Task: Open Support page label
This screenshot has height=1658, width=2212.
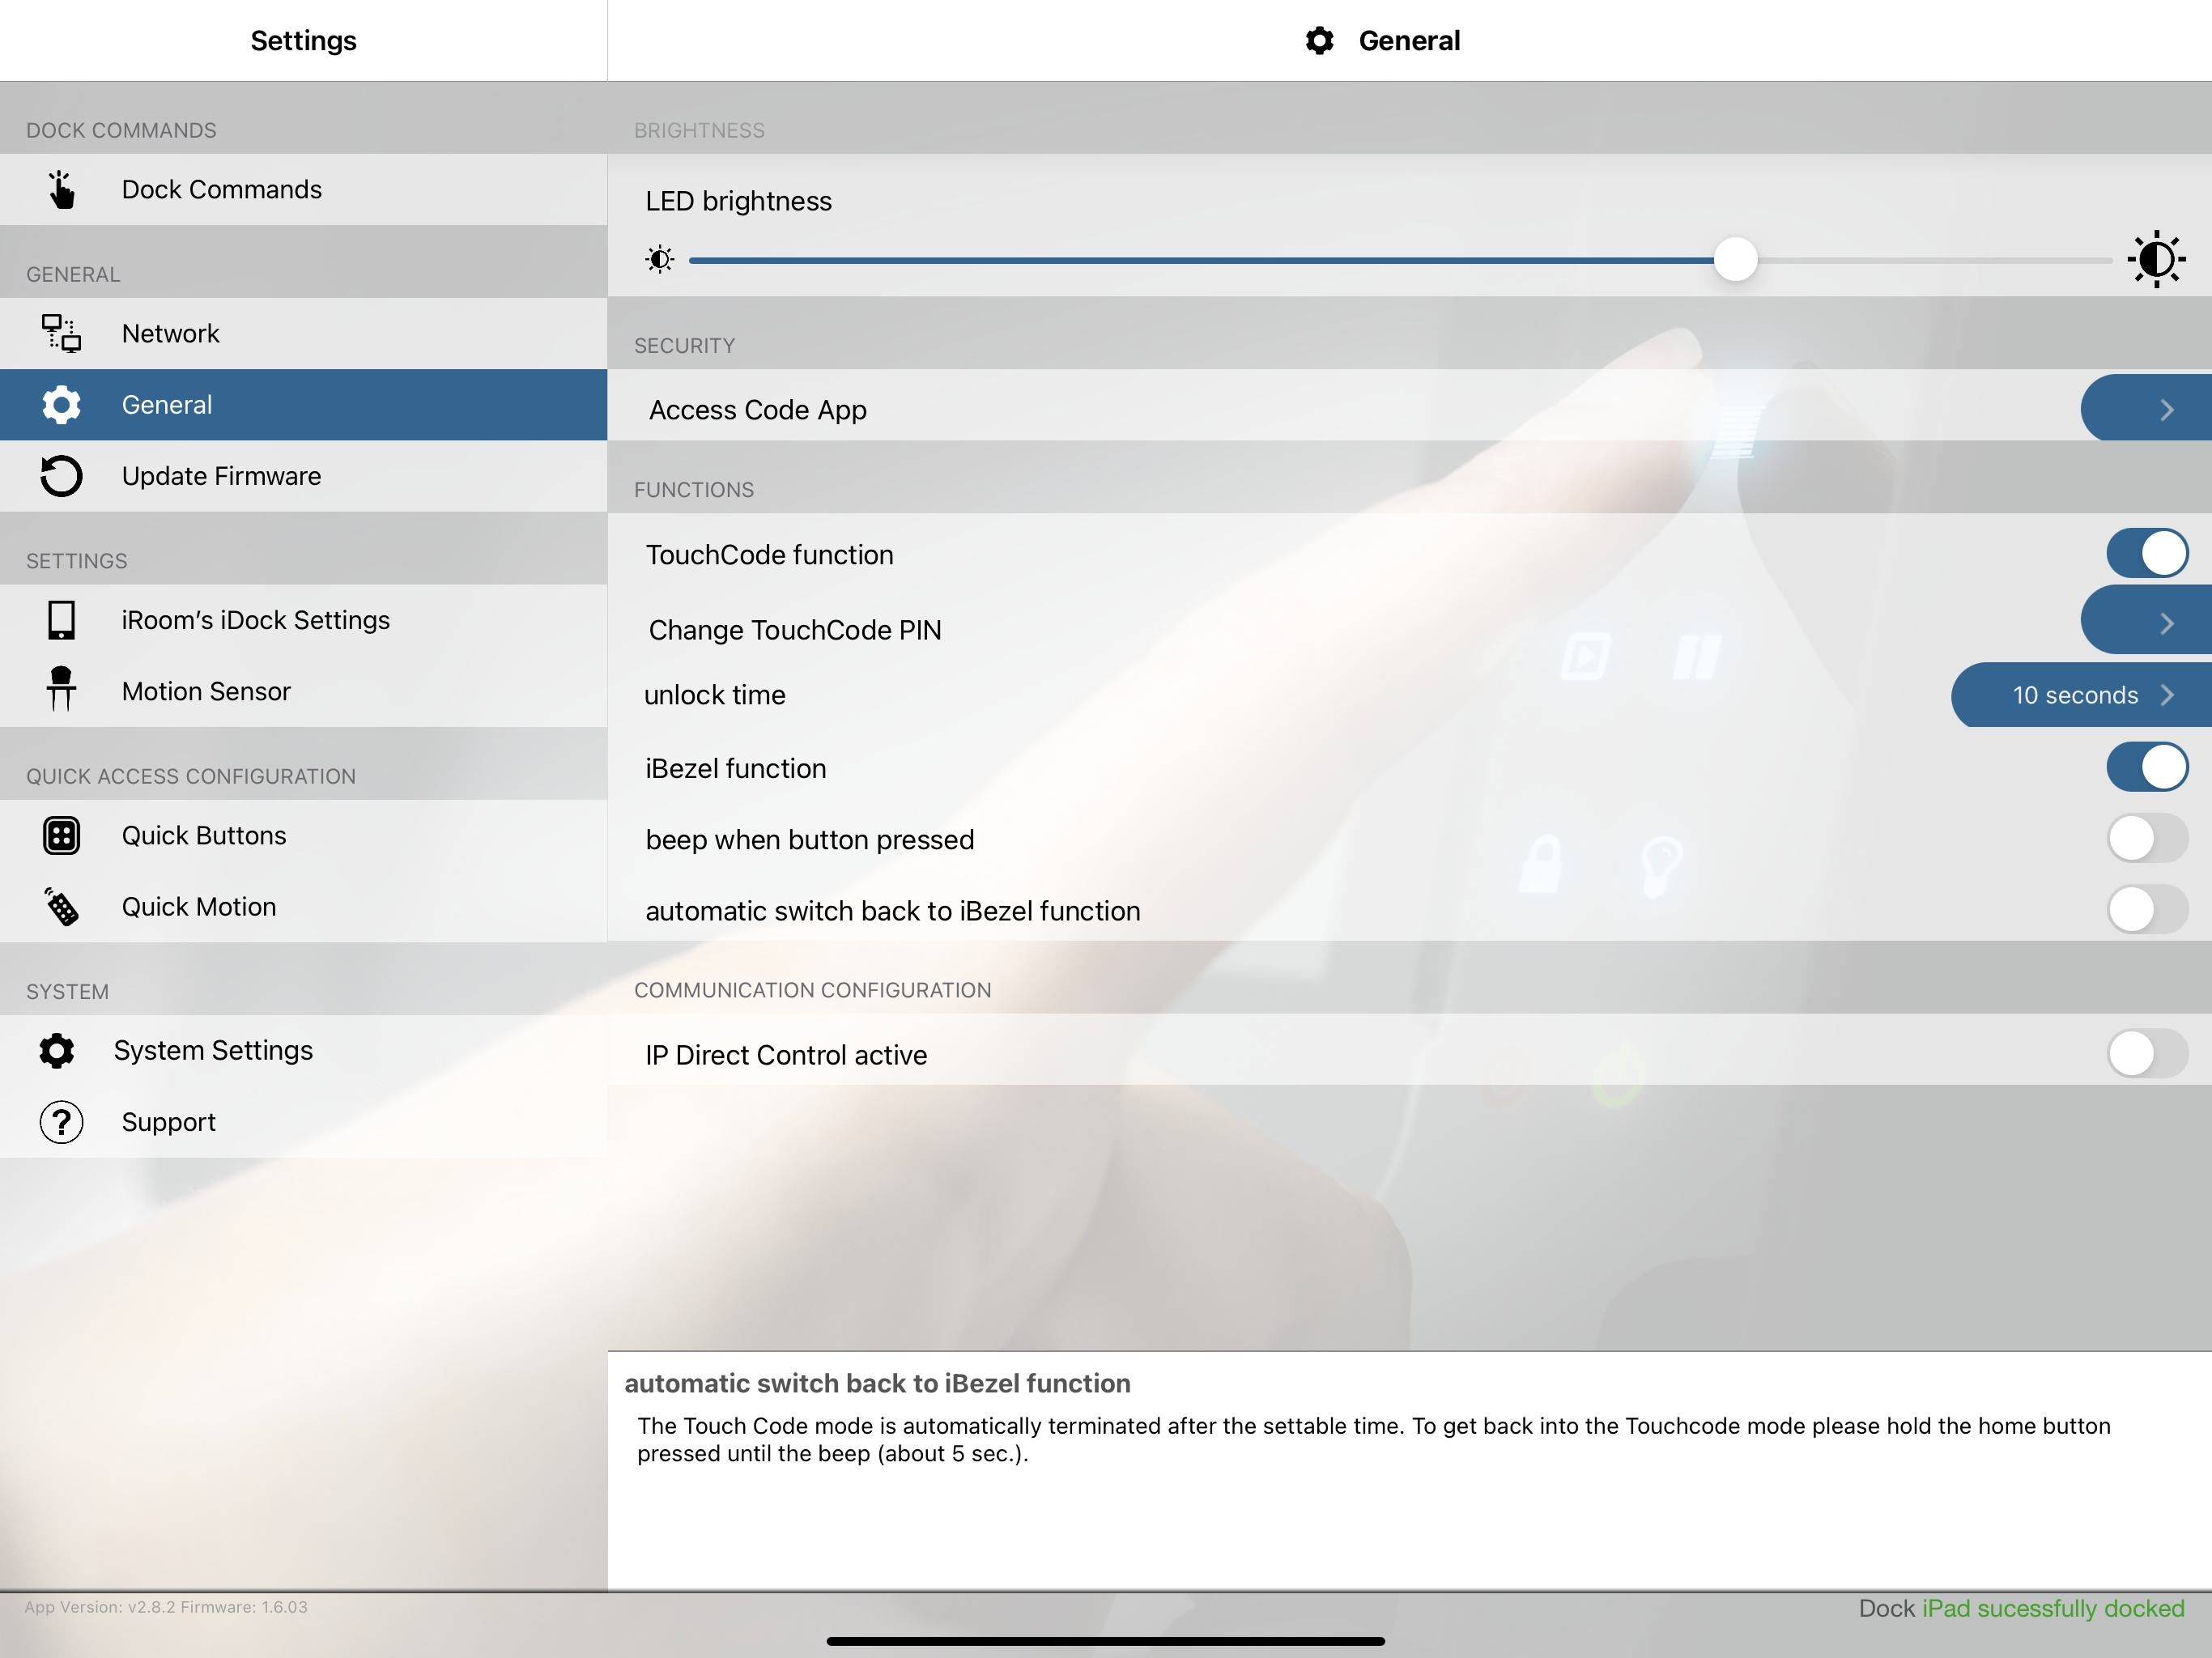Action: pyautogui.click(x=169, y=1122)
